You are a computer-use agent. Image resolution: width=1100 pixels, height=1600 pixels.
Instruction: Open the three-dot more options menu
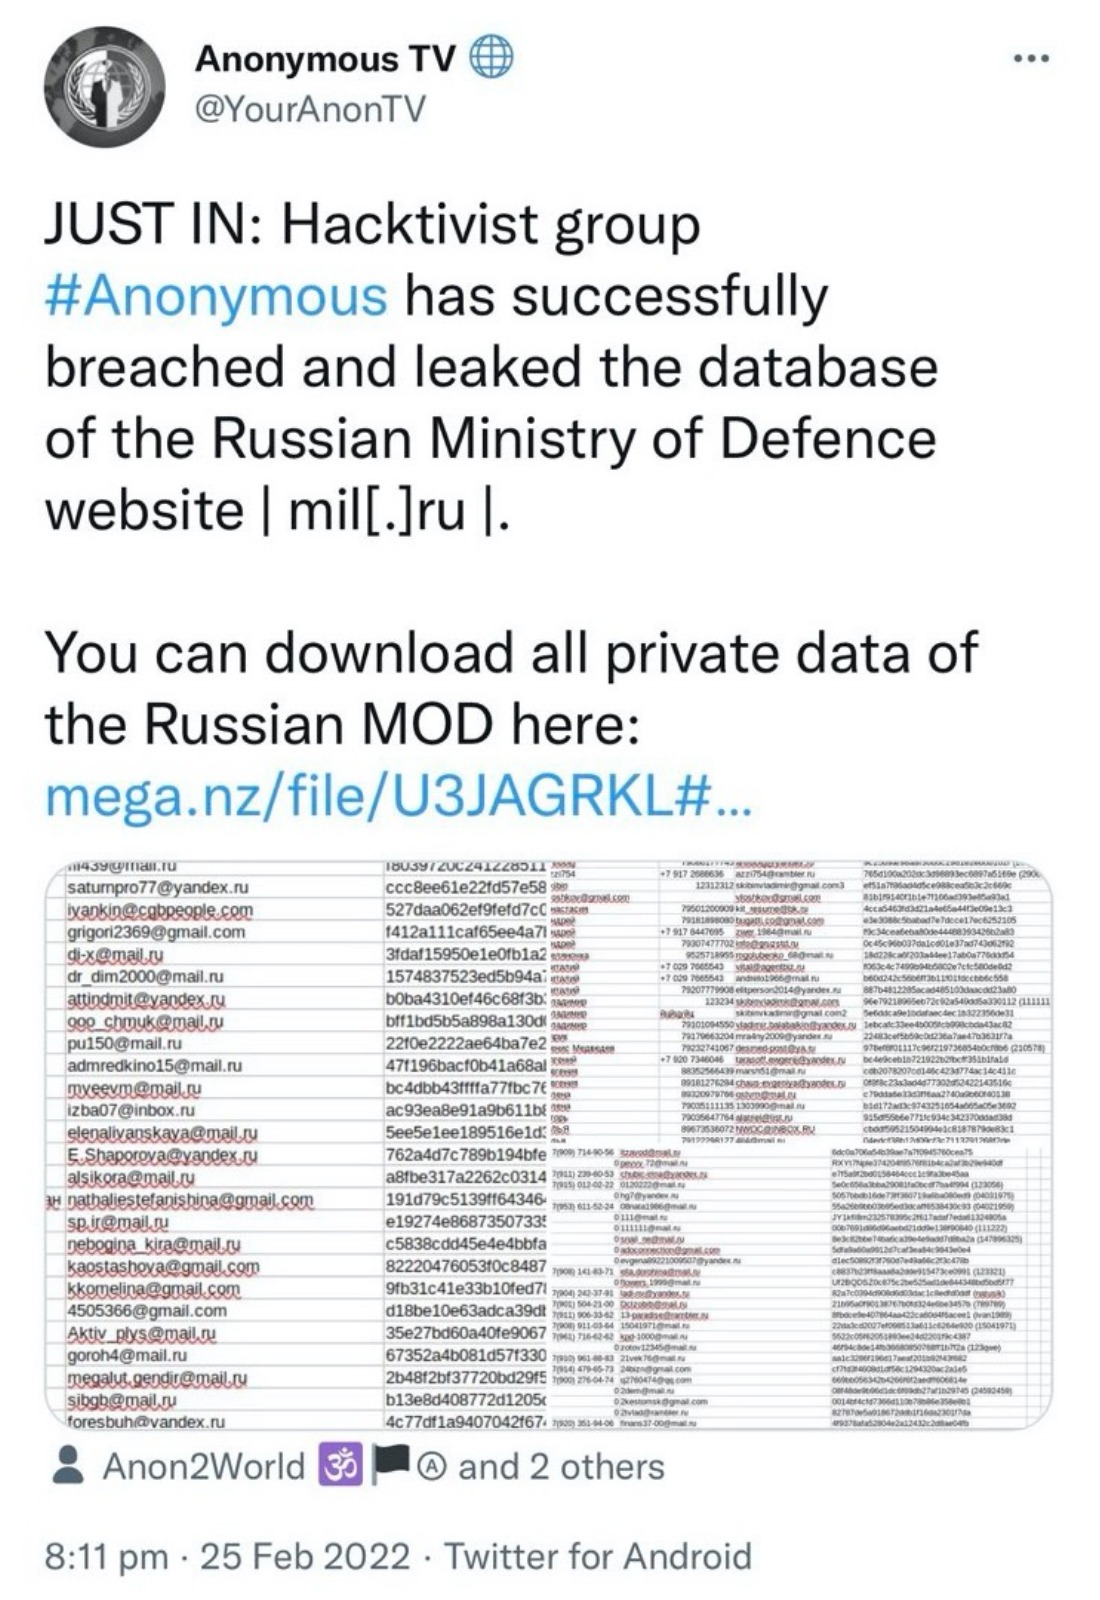pos(1029,59)
